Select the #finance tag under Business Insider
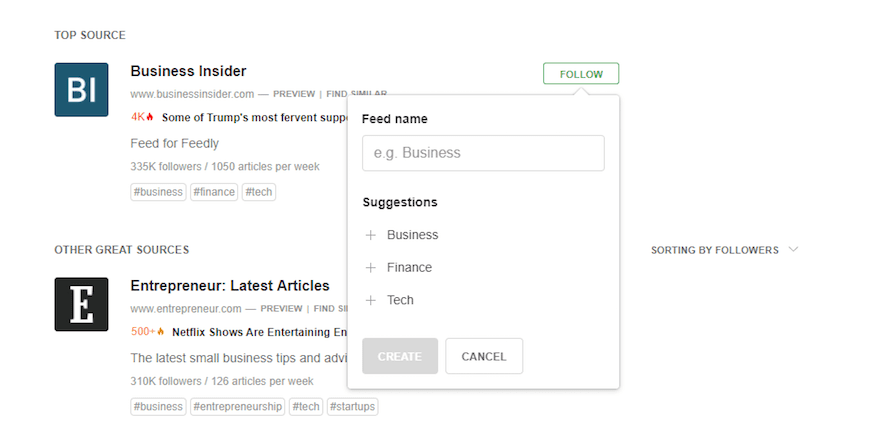Image resolution: width=879 pixels, height=432 pixels. 214,192
